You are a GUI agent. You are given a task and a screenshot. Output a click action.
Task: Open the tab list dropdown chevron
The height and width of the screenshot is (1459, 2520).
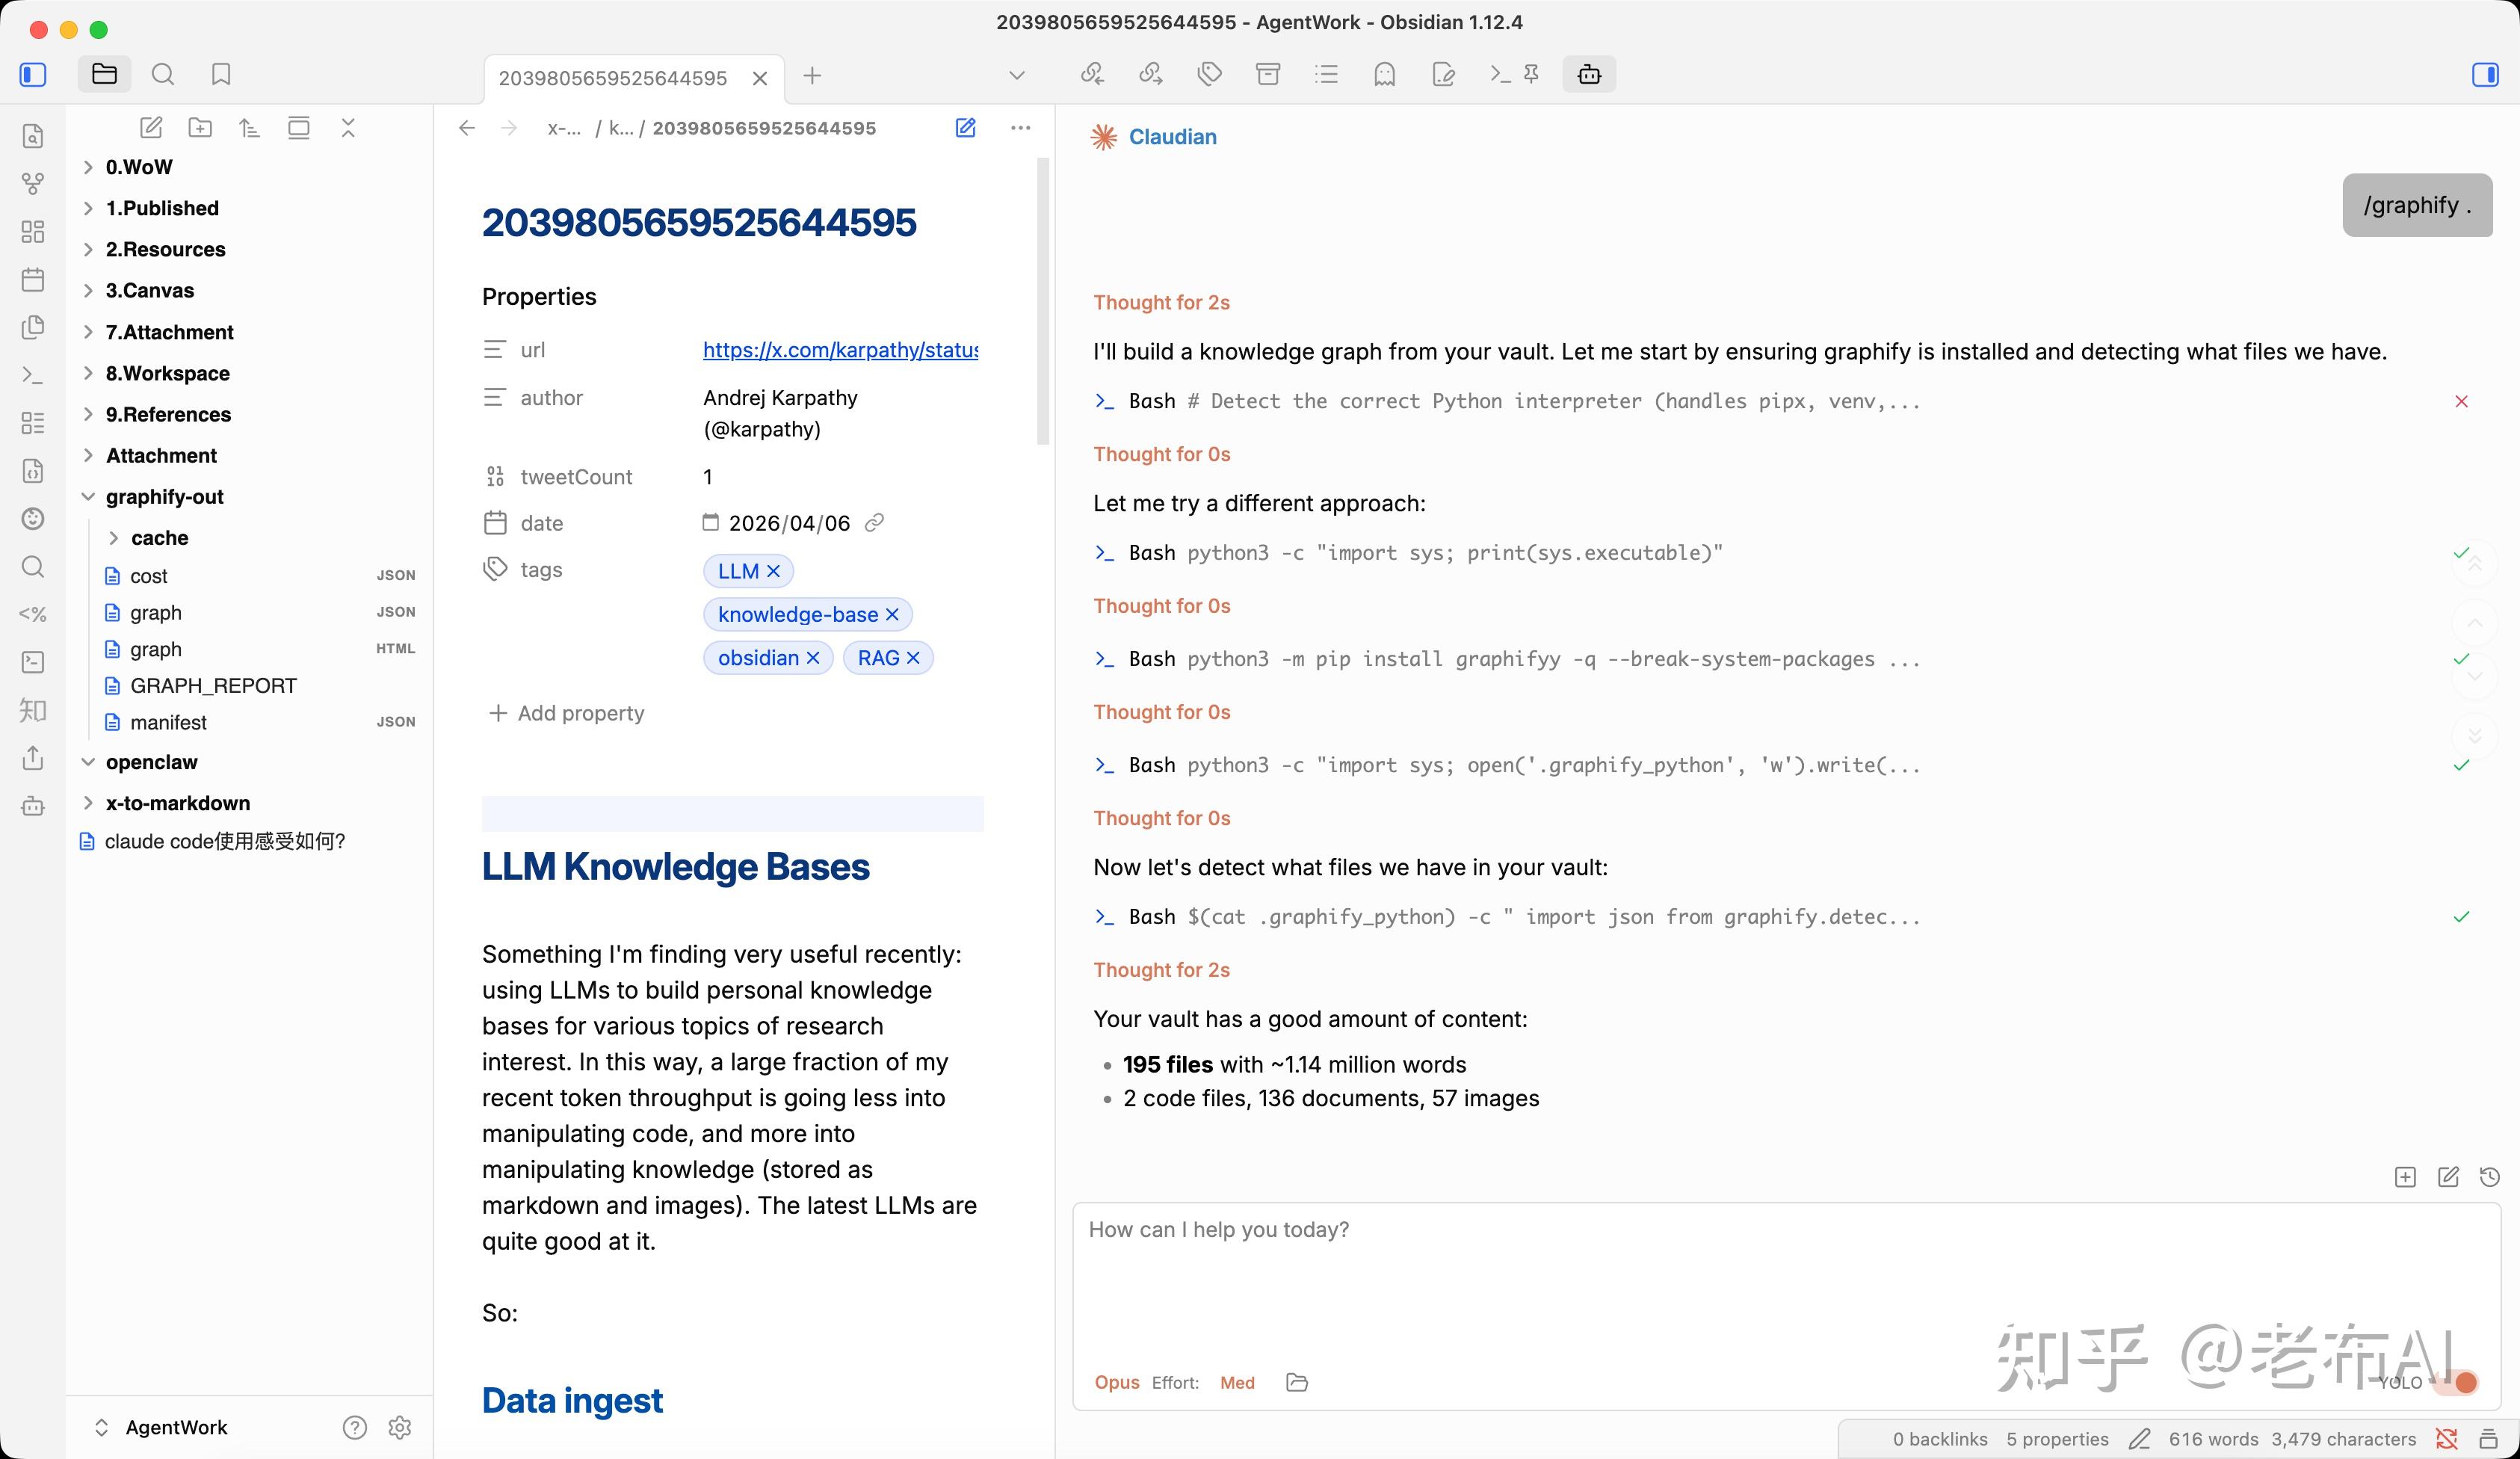1017,75
